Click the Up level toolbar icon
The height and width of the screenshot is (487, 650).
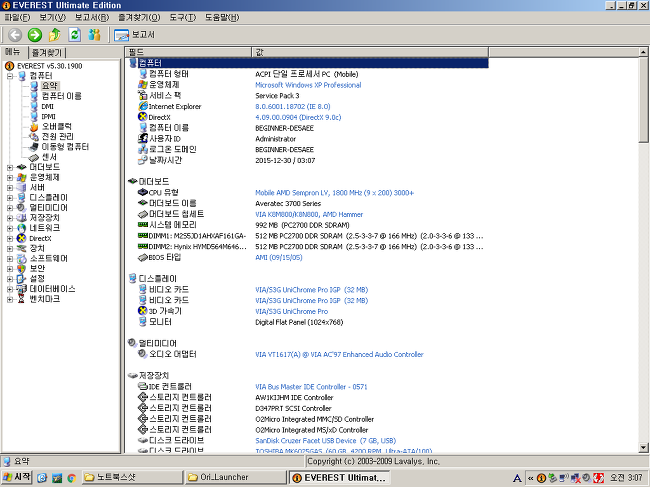tap(55, 35)
